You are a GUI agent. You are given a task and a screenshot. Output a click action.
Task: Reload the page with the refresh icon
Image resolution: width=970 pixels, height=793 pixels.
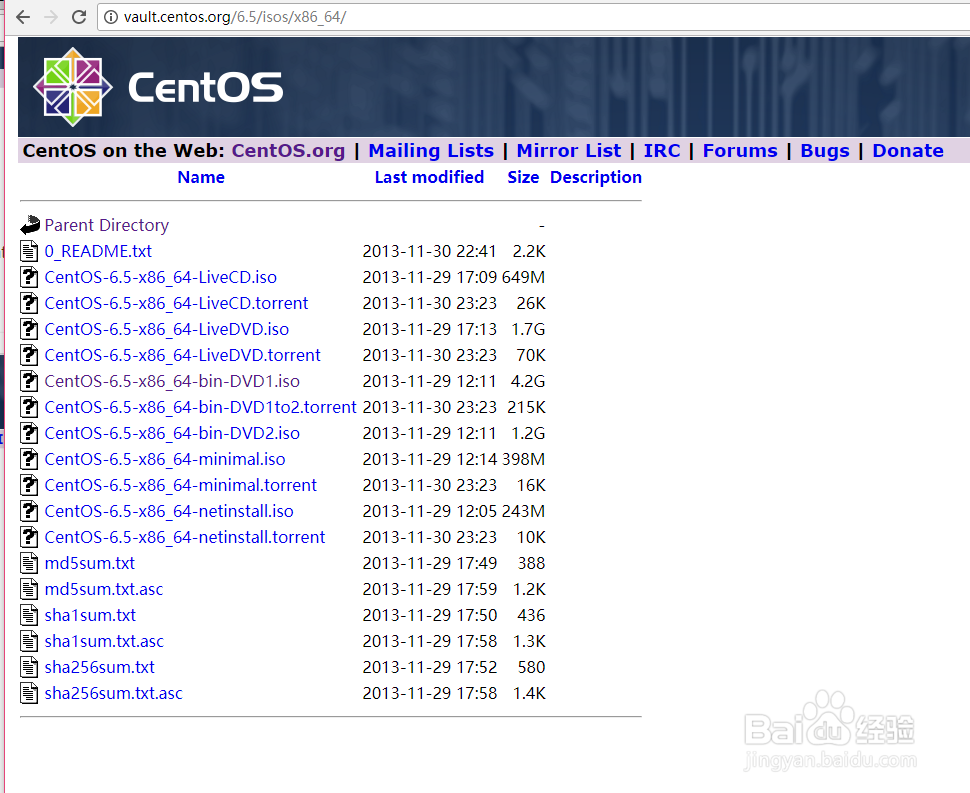(79, 17)
